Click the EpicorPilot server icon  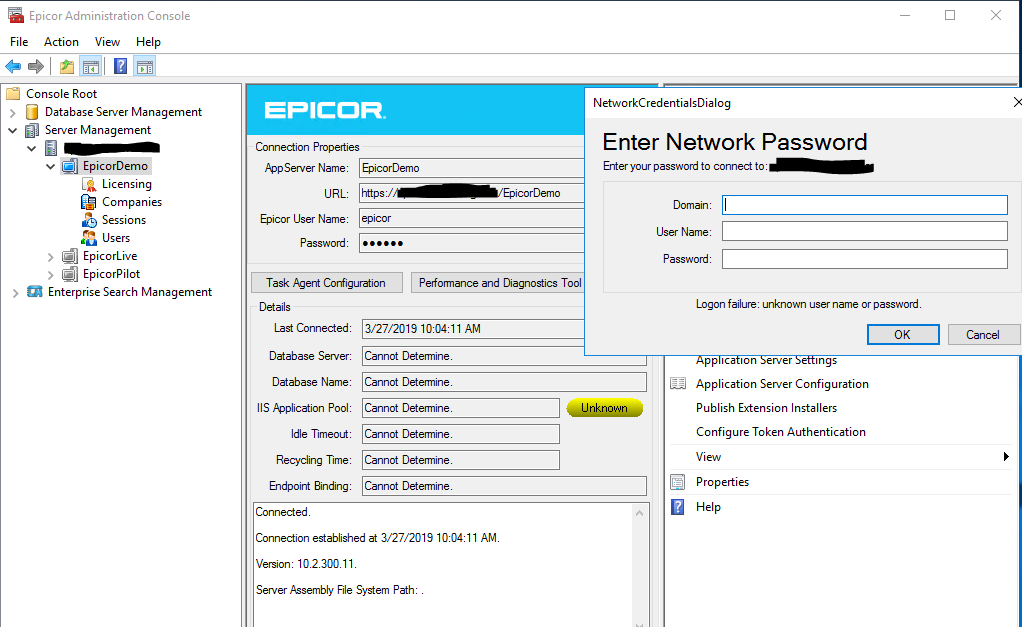pyautogui.click(x=69, y=274)
